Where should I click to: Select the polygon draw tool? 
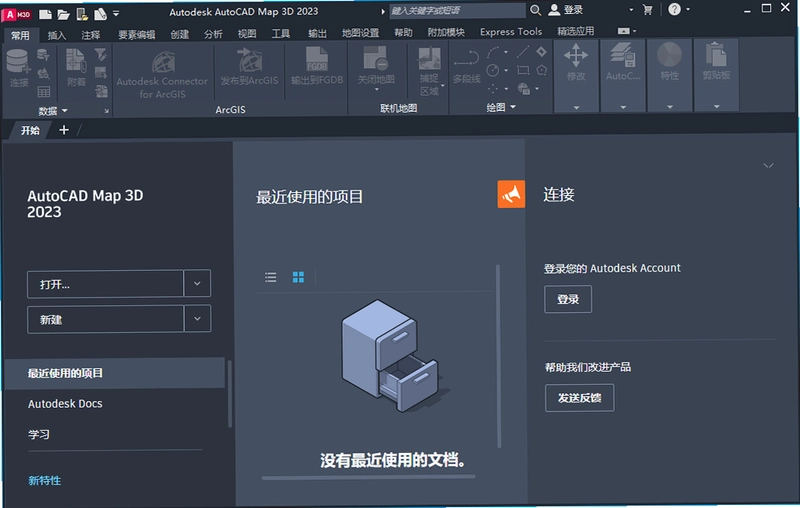click(541, 70)
